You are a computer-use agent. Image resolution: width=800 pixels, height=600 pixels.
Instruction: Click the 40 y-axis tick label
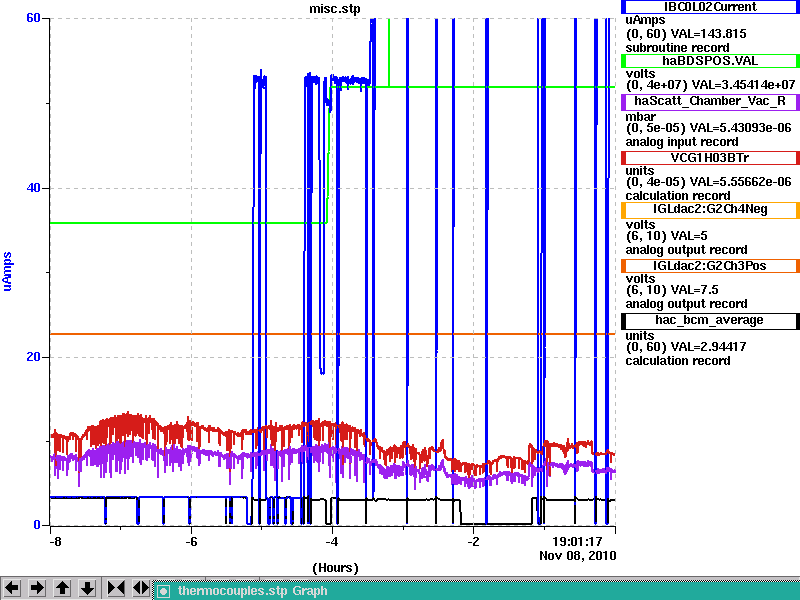(33, 188)
